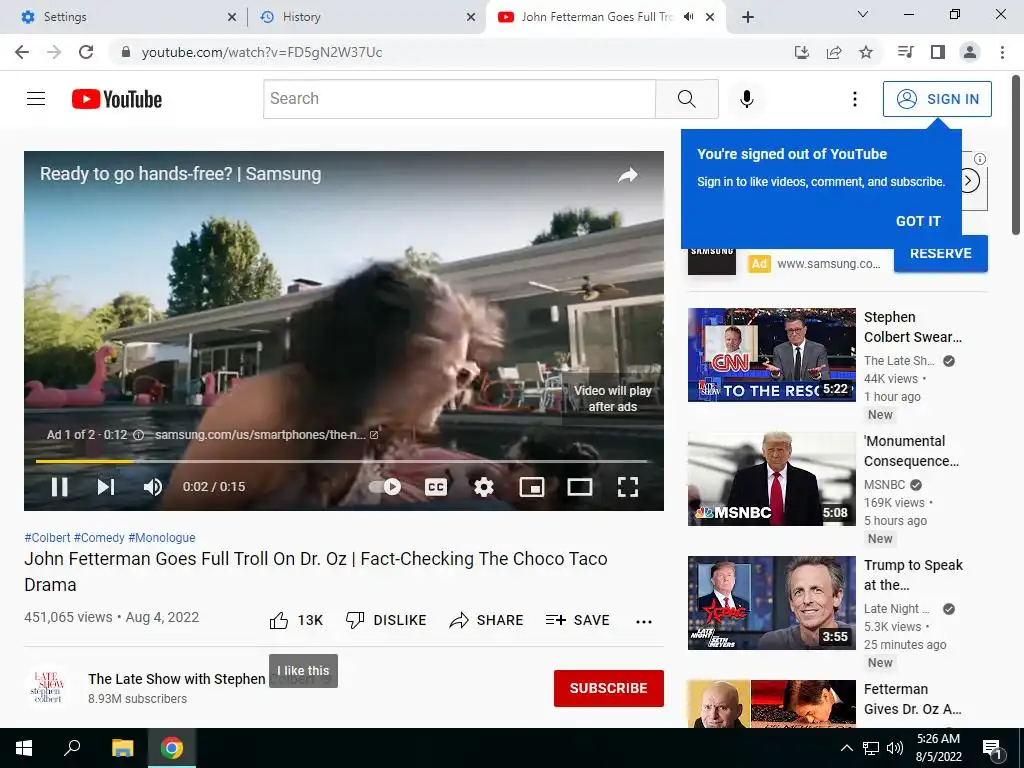The image size is (1024, 768).
Task: Share this page icon in address bar
Action: click(x=834, y=52)
